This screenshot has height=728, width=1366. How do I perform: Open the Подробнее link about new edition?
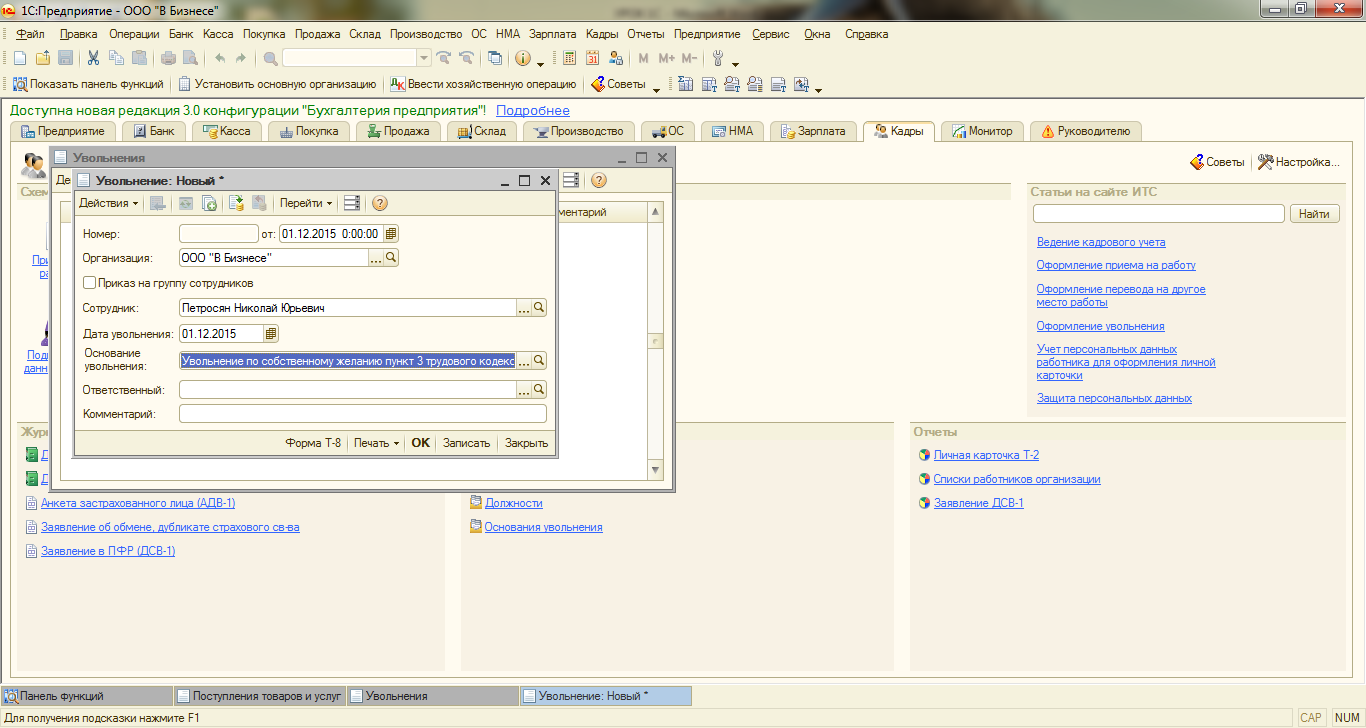point(533,111)
